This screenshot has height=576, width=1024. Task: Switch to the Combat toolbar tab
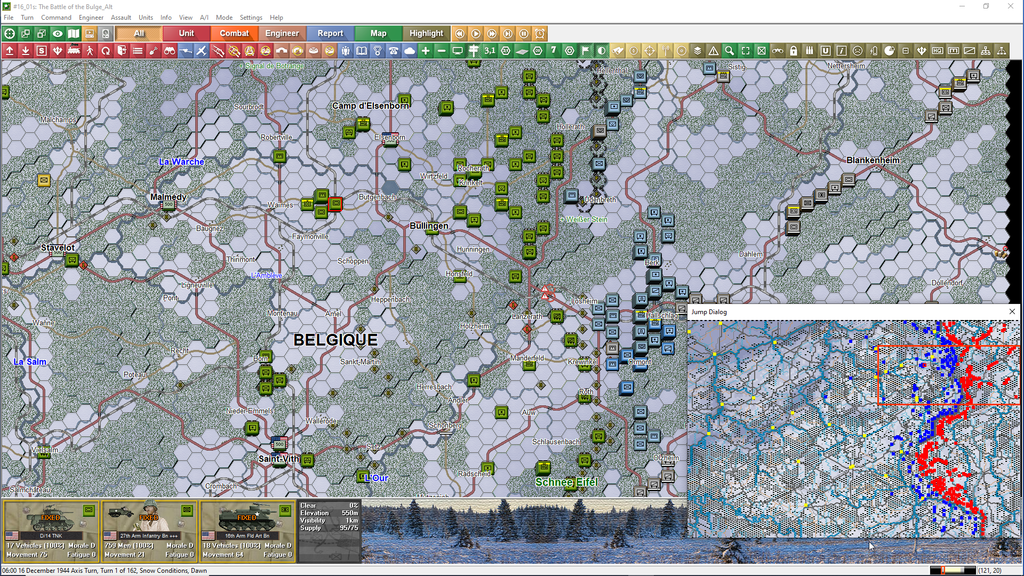[234, 33]
